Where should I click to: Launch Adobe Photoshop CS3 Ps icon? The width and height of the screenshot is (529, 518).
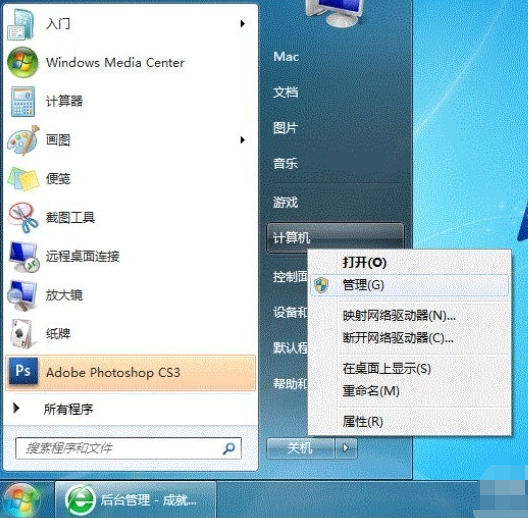pos(23,372)
